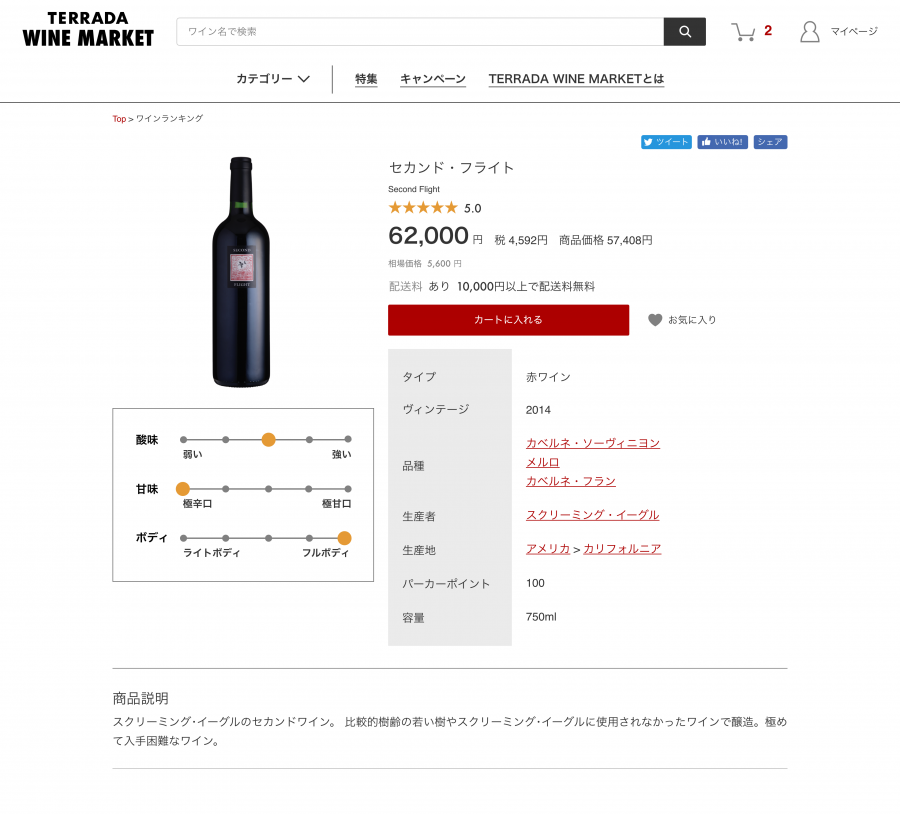Click the five-star rating stars

point(422,208)
